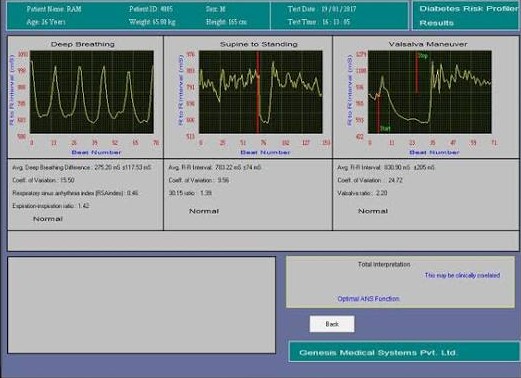
Task: Open the Supine to Standing R-R graph
Action: [261, 92]
